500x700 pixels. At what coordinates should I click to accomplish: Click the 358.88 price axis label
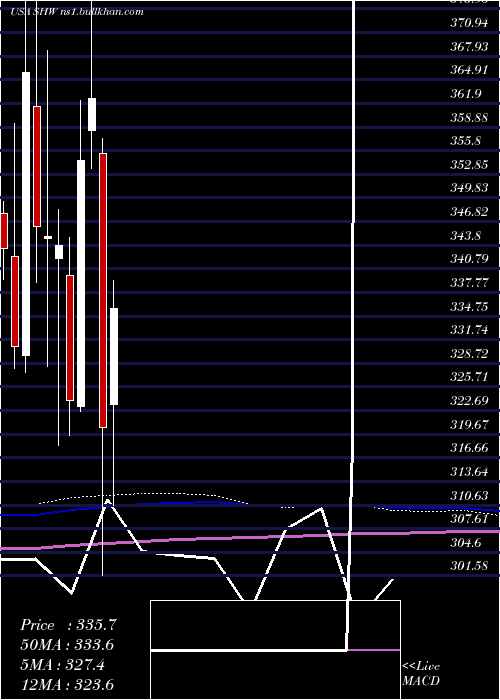tap(469, 117)
